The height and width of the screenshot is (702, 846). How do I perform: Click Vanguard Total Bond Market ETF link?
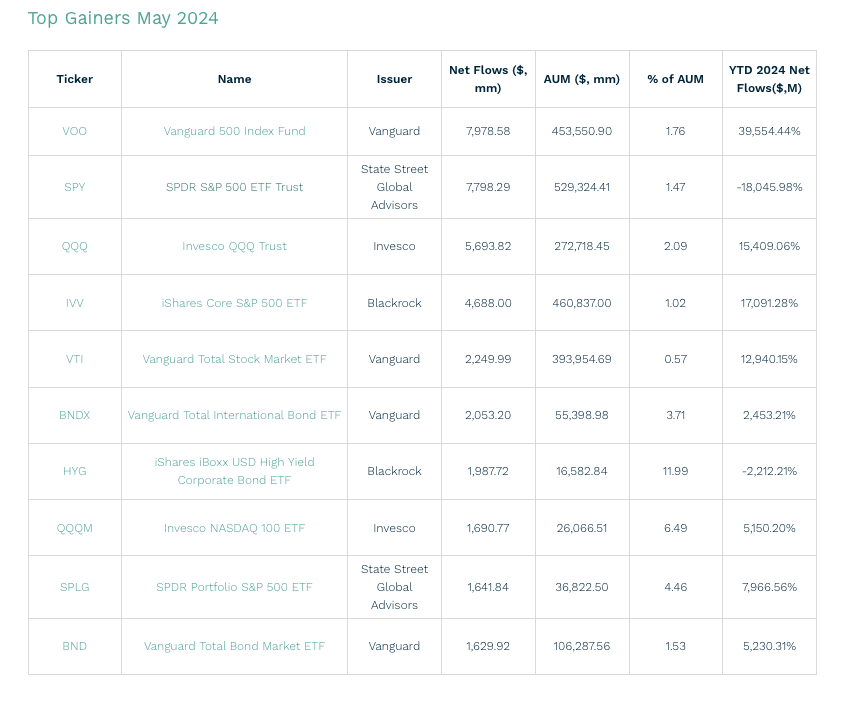click(x=234, y=646)
